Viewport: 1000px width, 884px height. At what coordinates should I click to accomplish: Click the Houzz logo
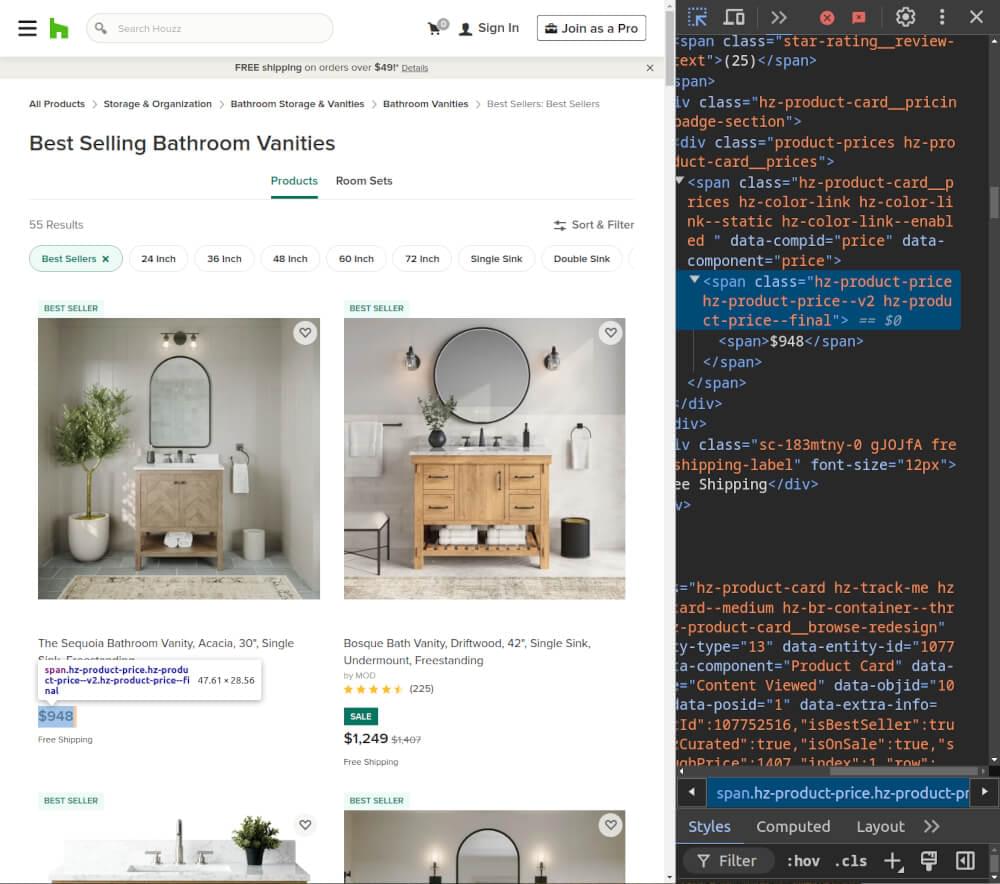pyautogui.click(x=59, y=28)
